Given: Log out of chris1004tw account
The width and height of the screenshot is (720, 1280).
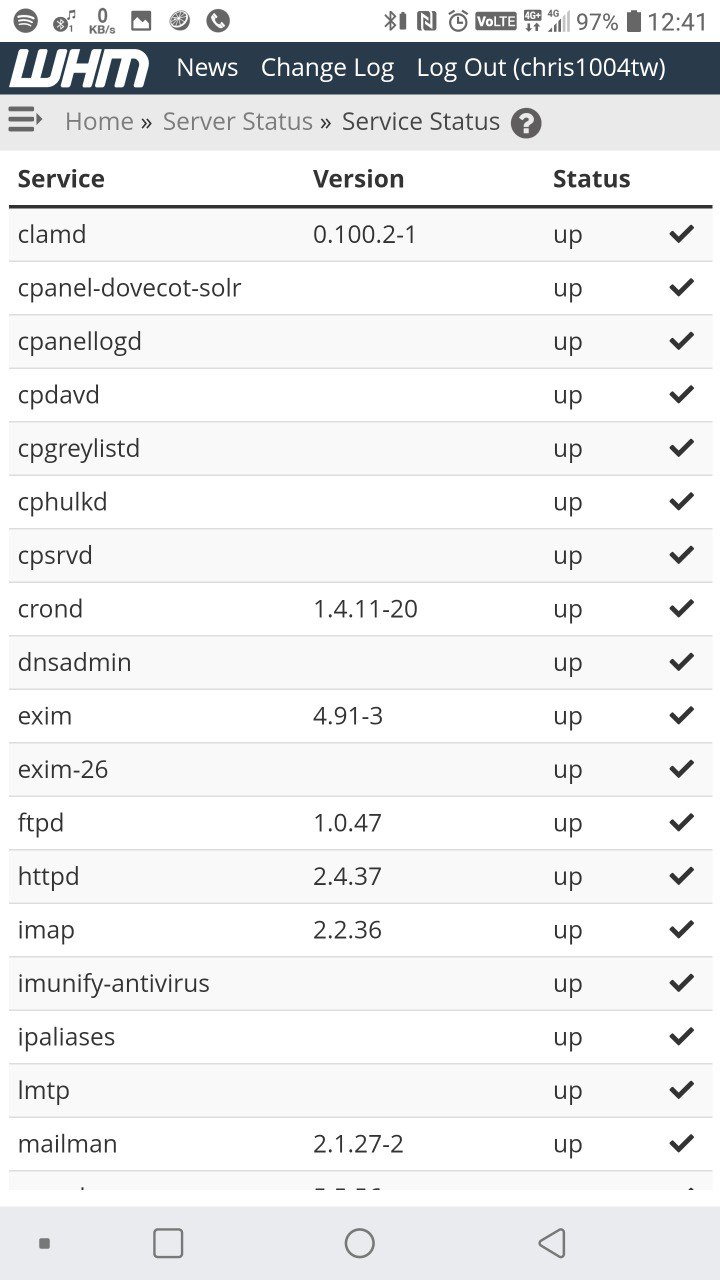Looking at the screenshot, I should pos(541,68).
